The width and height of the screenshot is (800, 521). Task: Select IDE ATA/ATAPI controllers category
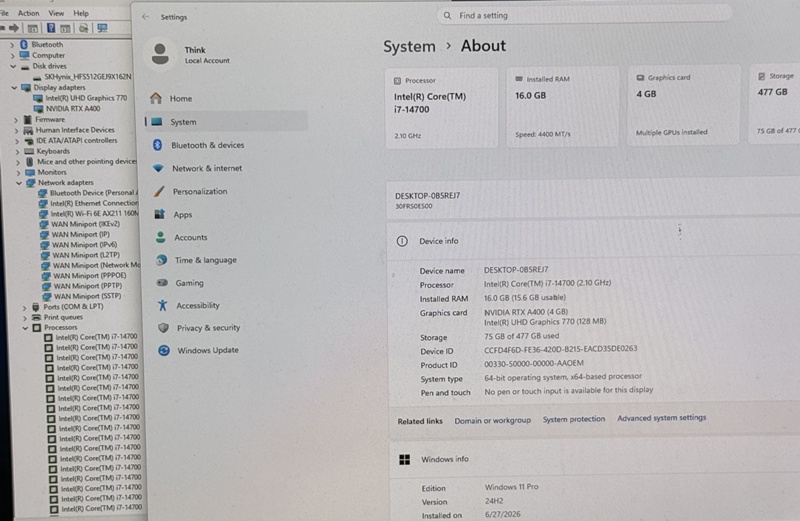77,140
